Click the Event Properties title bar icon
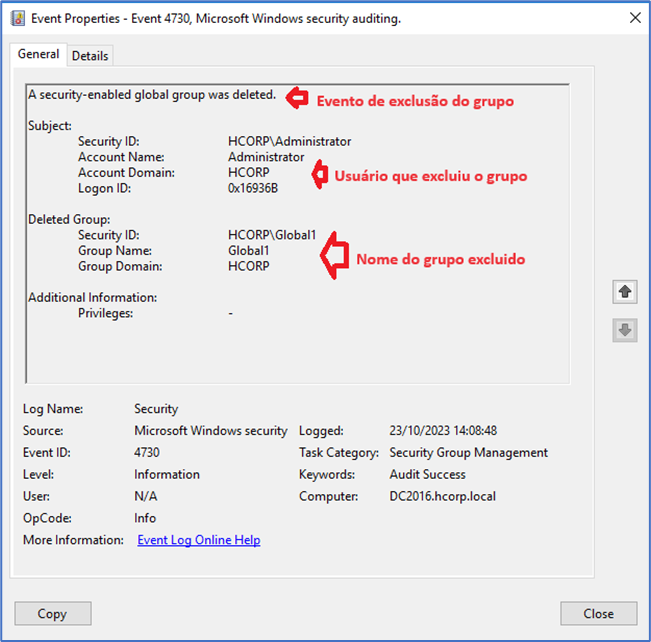The width and height of the screenshot is (651, 642). pyautogui.click(x=17, y=18)
